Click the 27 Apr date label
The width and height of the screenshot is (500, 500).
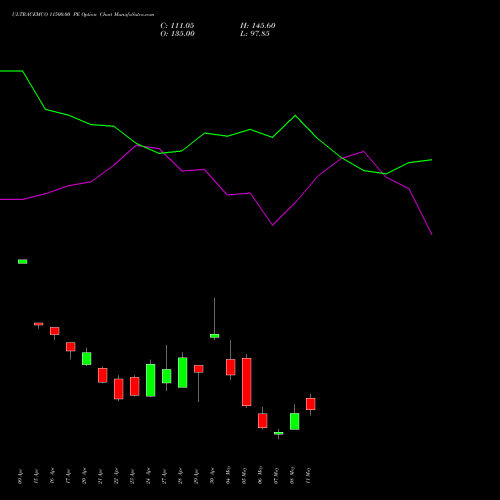click(164, 476)
